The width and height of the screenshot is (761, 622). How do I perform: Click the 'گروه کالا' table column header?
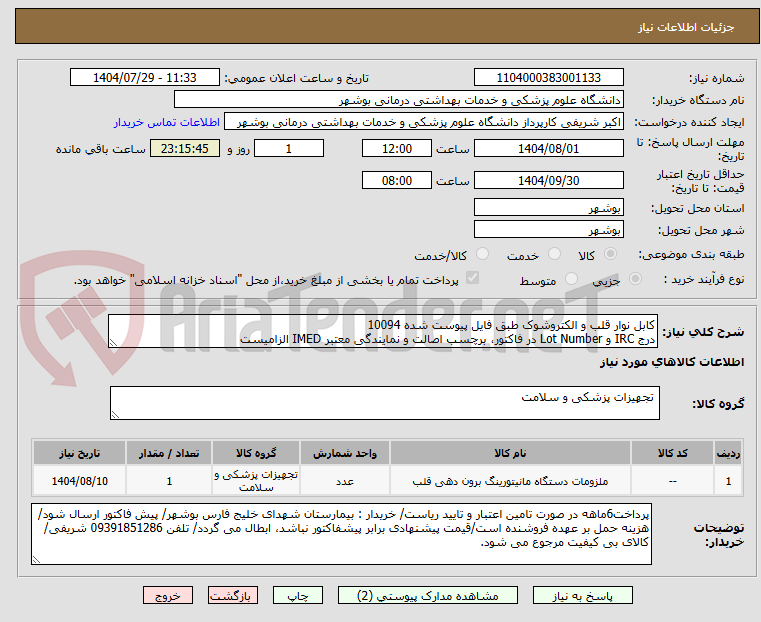pos(256,453)
